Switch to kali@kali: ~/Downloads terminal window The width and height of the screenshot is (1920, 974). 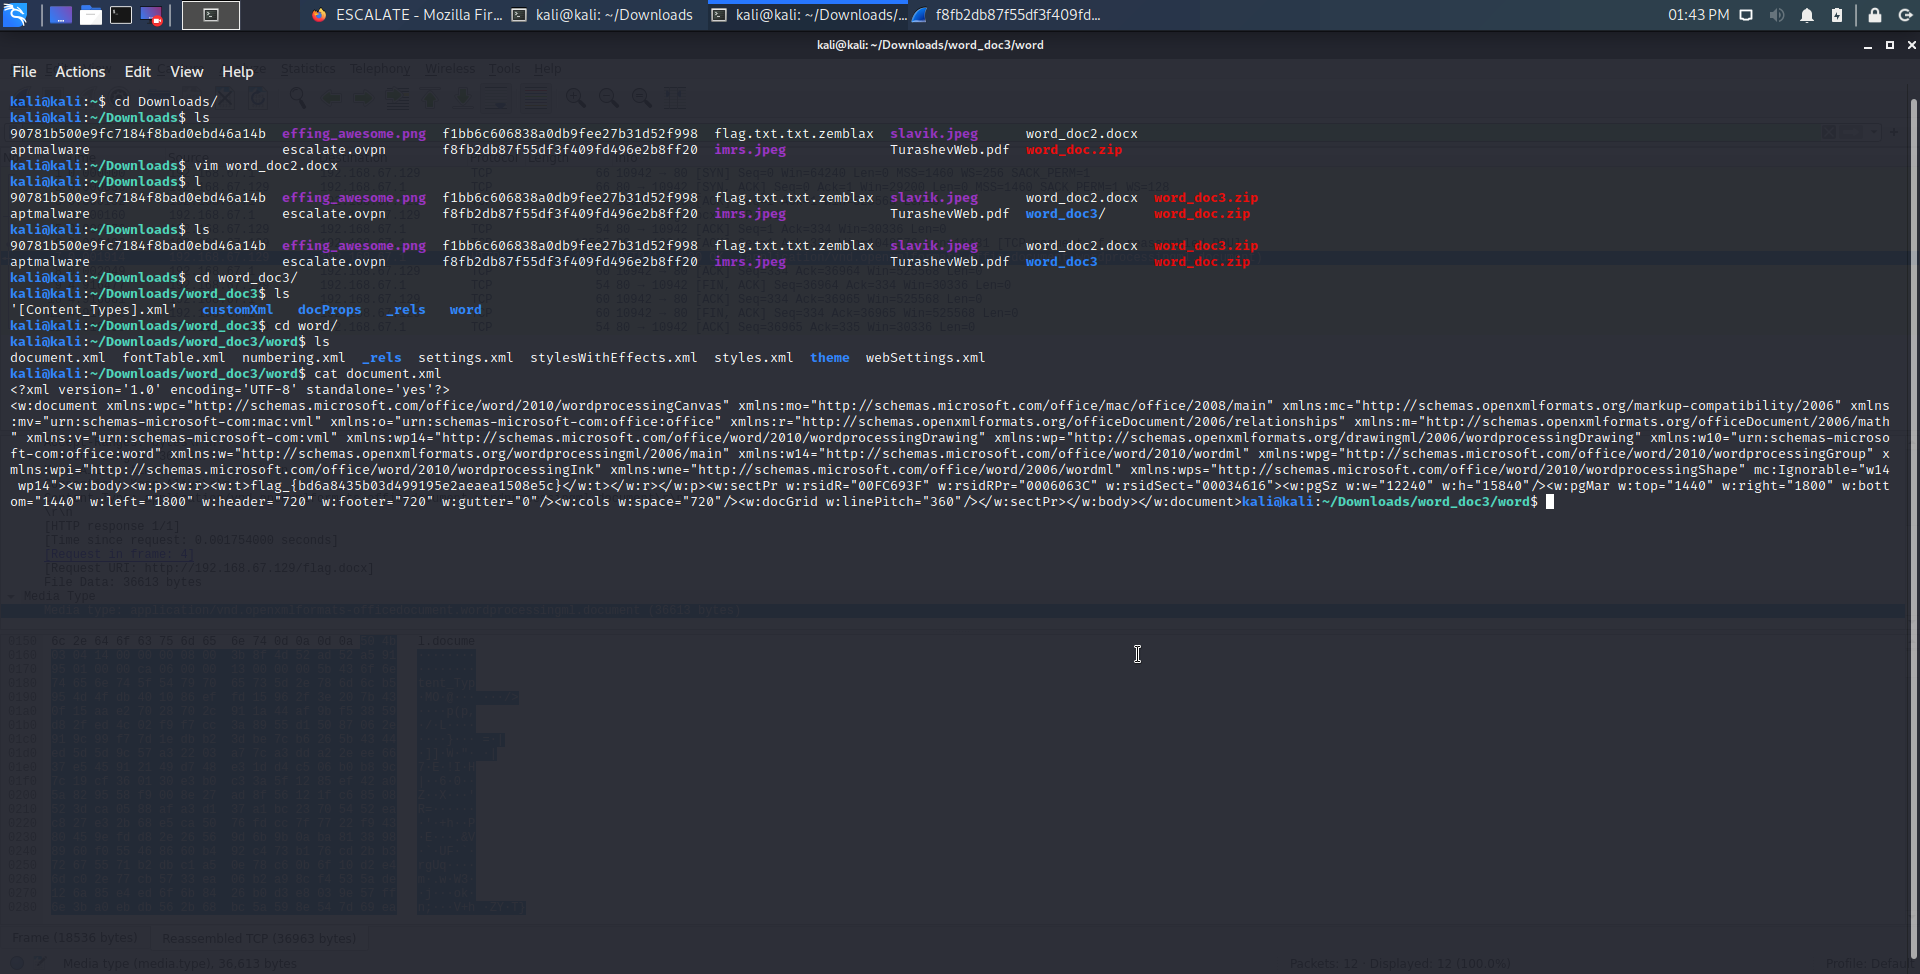pyautogui.click(x=603, y=15)
